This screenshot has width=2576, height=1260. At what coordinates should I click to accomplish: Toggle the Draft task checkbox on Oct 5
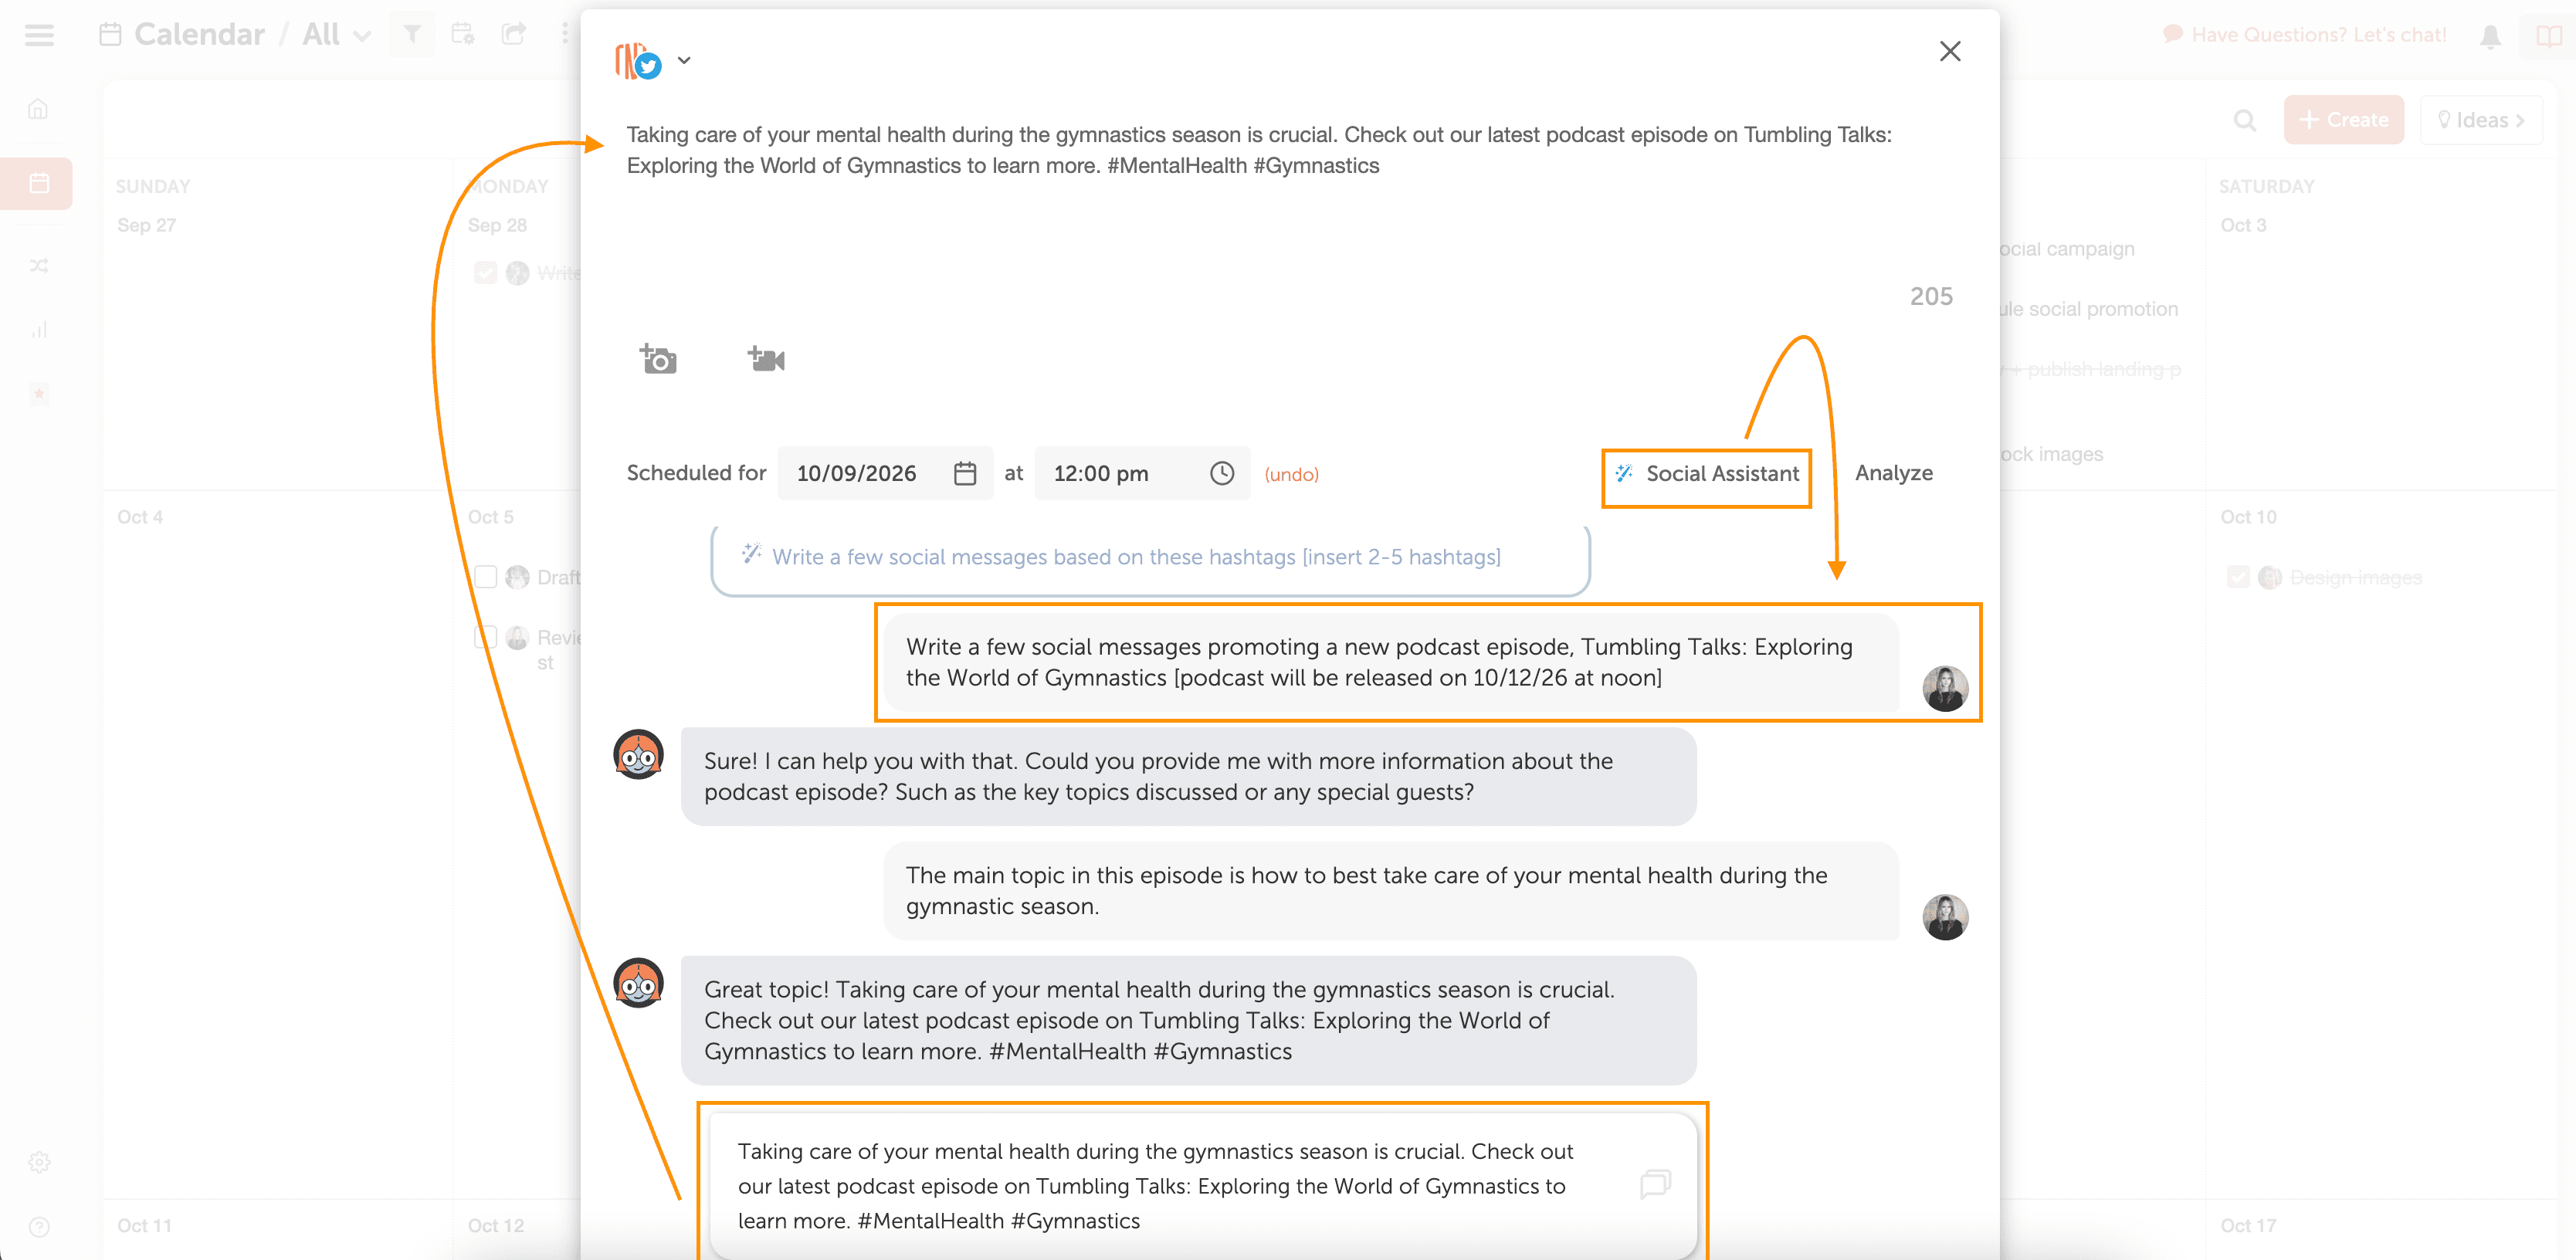coord(486,577)
